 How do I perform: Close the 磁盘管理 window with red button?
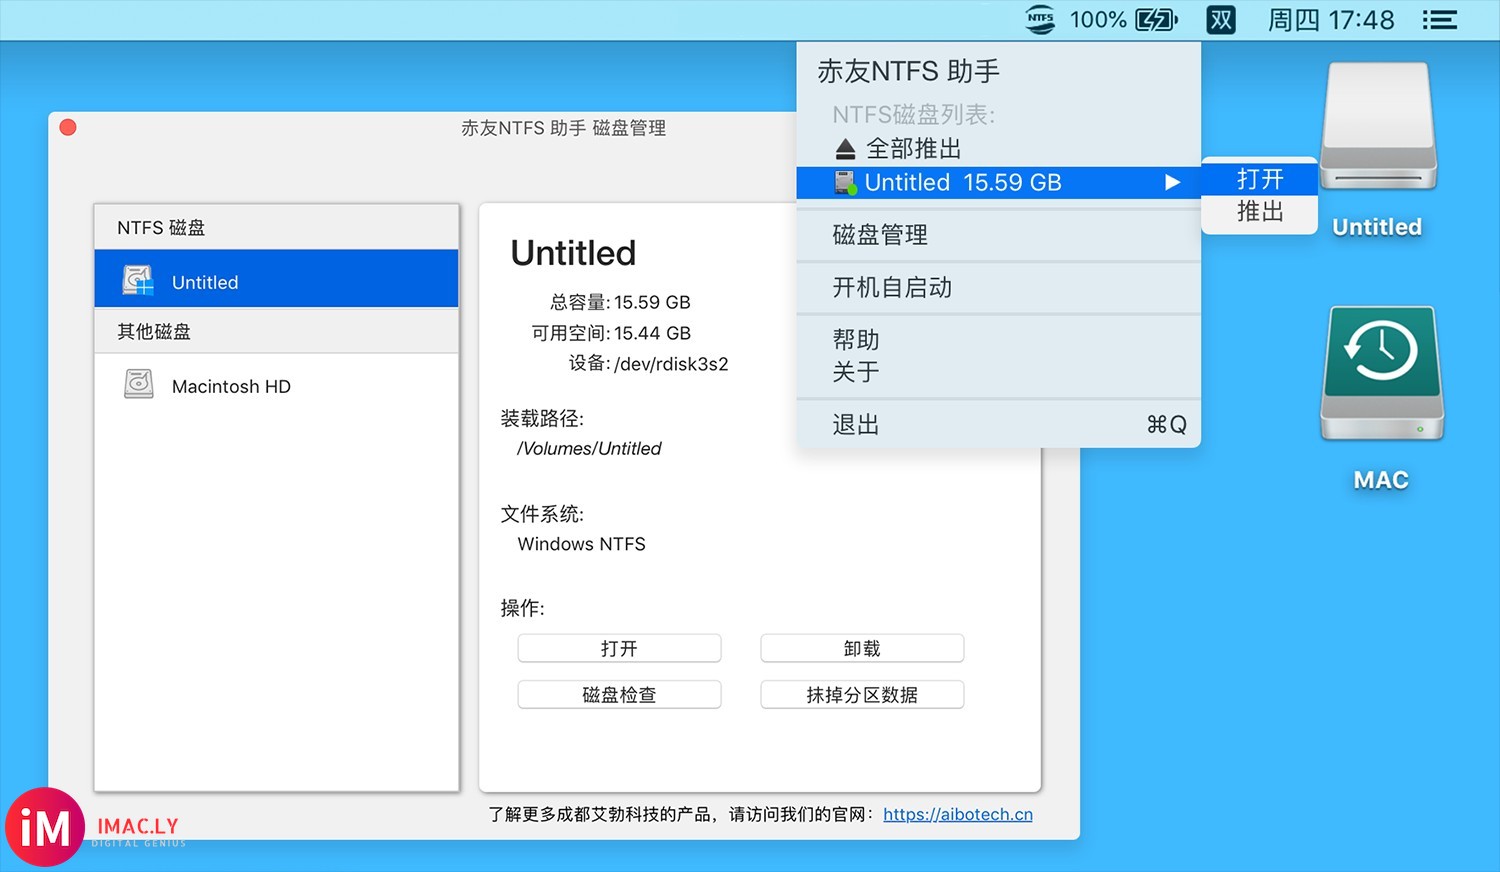(x=68, y=127)
